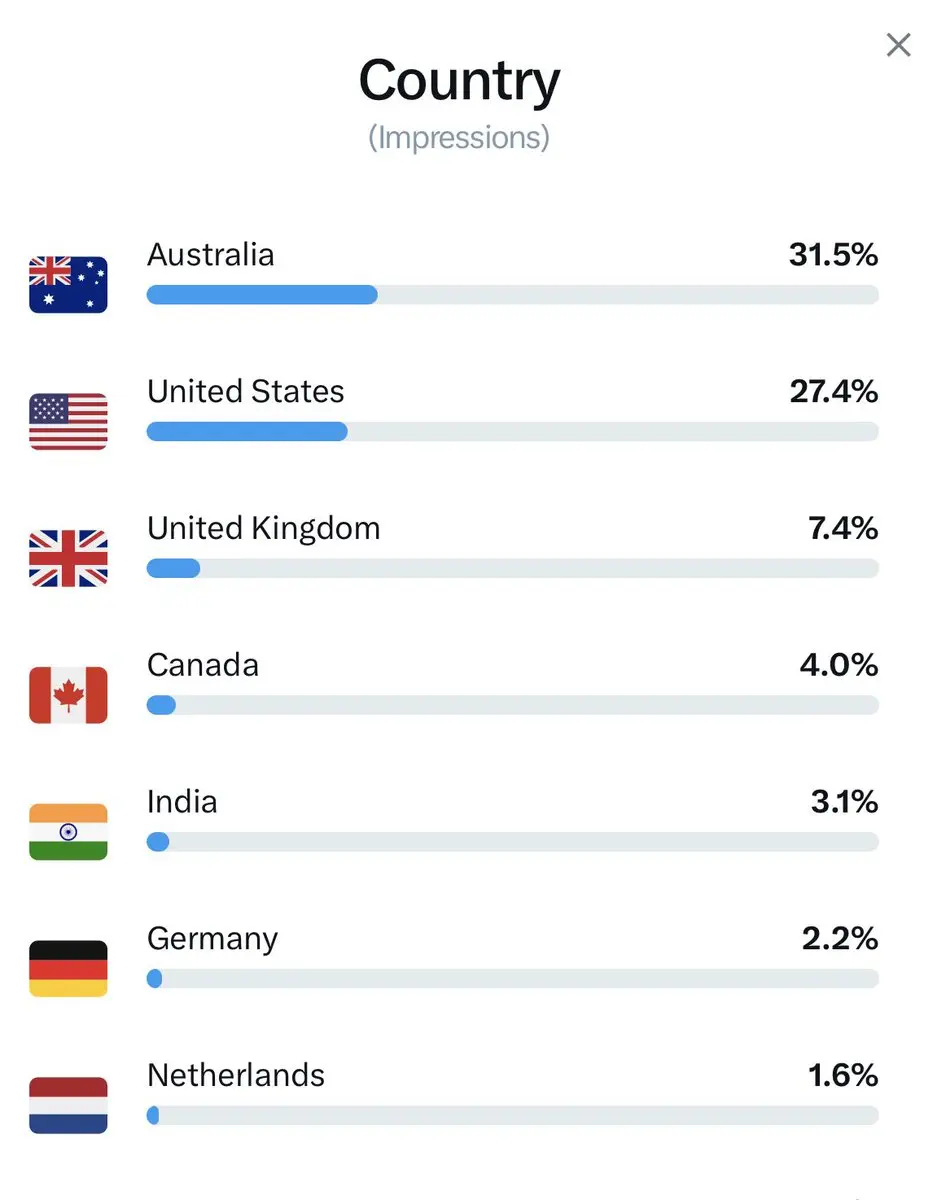The image size is (937, 1200).
Task: Tap the Germany flag icon
Action: click(68, 969)
